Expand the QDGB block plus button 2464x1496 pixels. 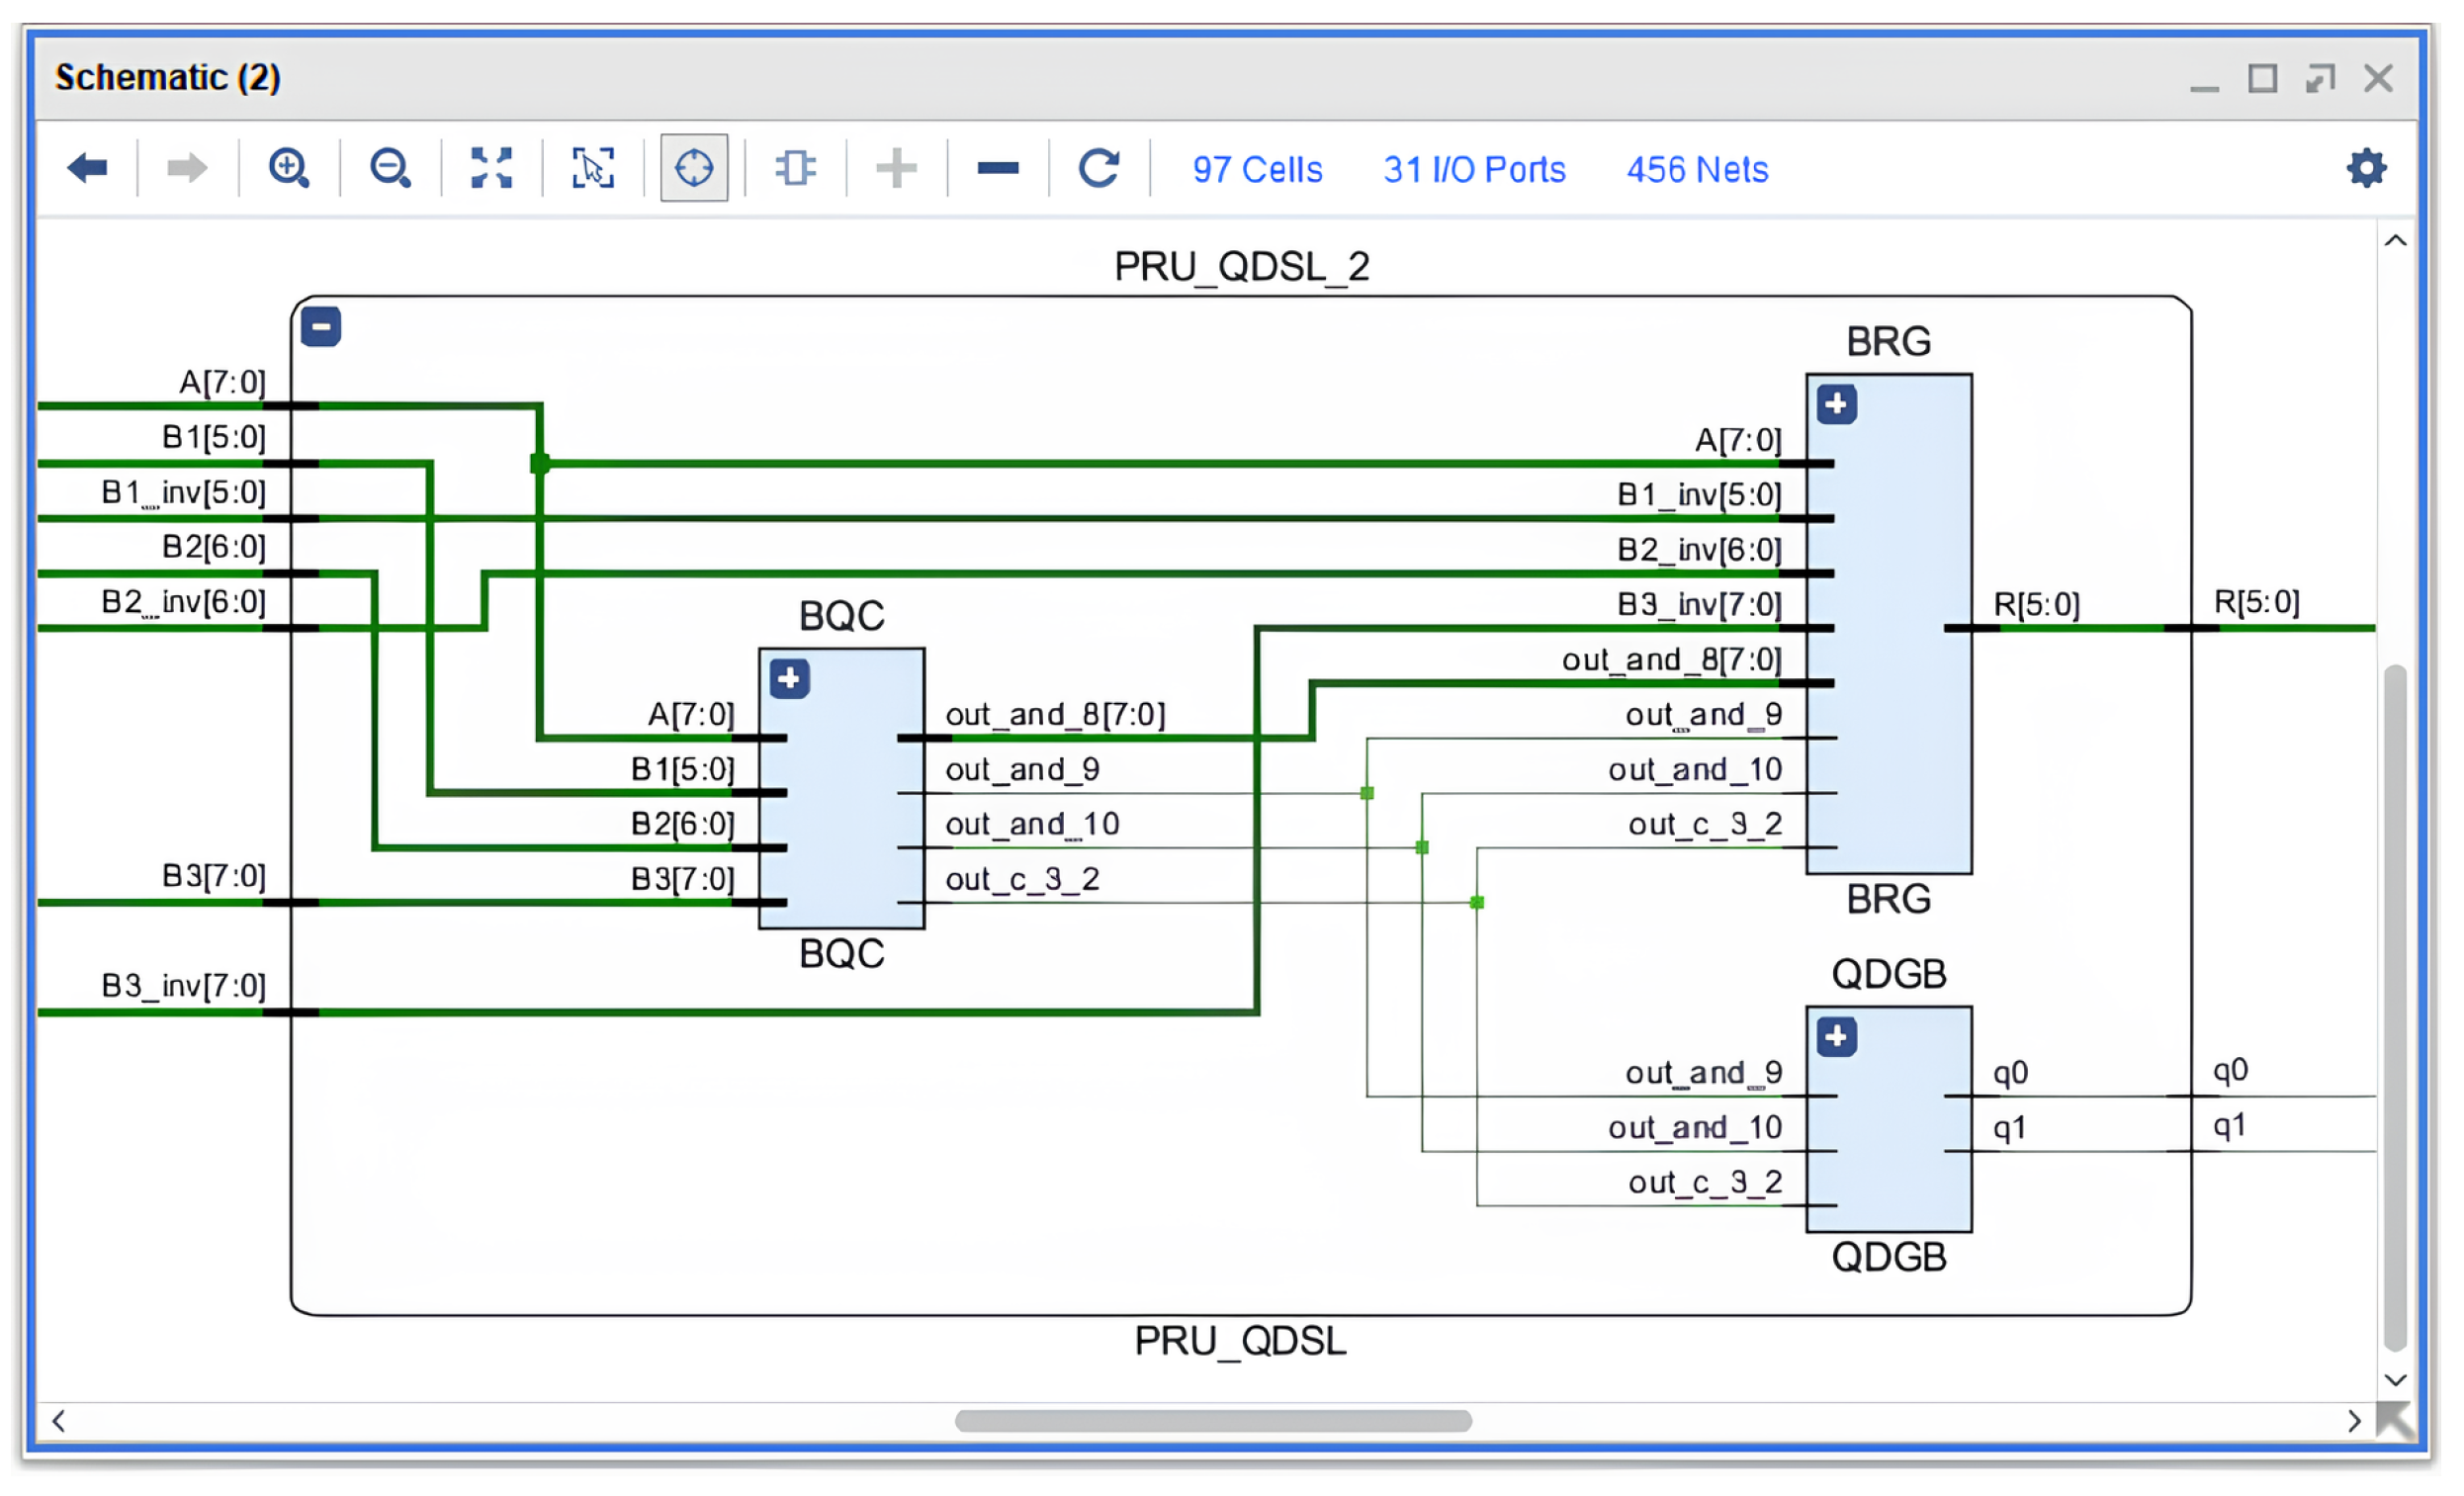pos(1836,1037)
